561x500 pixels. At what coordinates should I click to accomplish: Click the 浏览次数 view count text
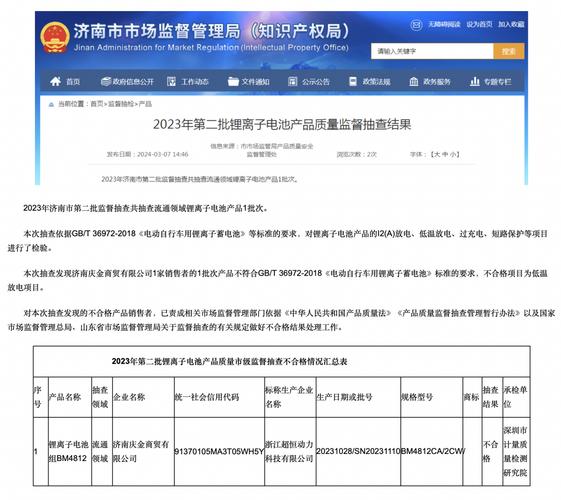pos(357,155)
